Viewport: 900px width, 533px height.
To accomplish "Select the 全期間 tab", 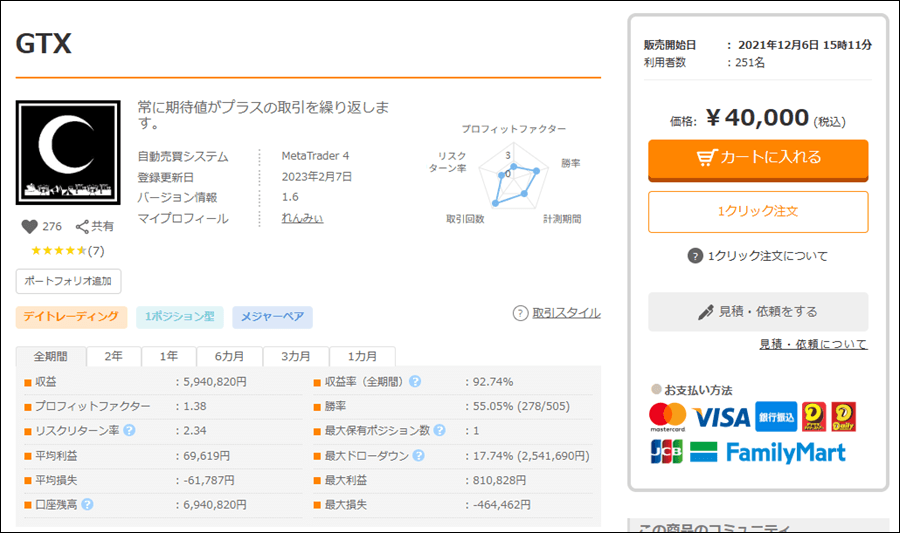I will [x=51, y=357].
